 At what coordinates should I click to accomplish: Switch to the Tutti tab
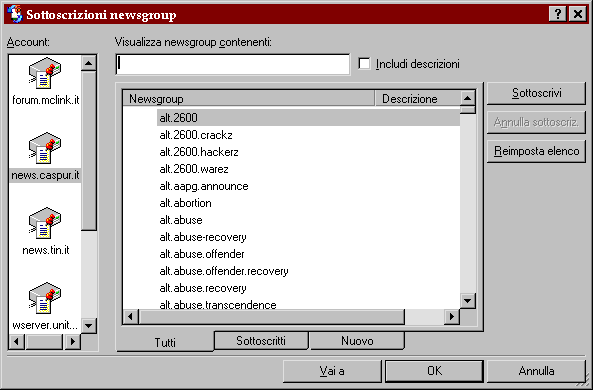[x=165, y=342]
